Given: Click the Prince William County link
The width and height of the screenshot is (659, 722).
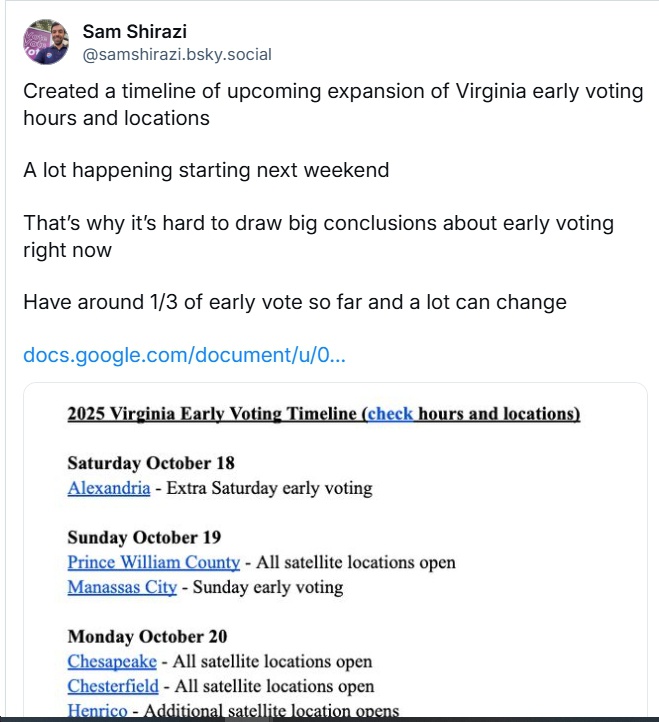Looking at the screenshot, I should coord(154,562).
